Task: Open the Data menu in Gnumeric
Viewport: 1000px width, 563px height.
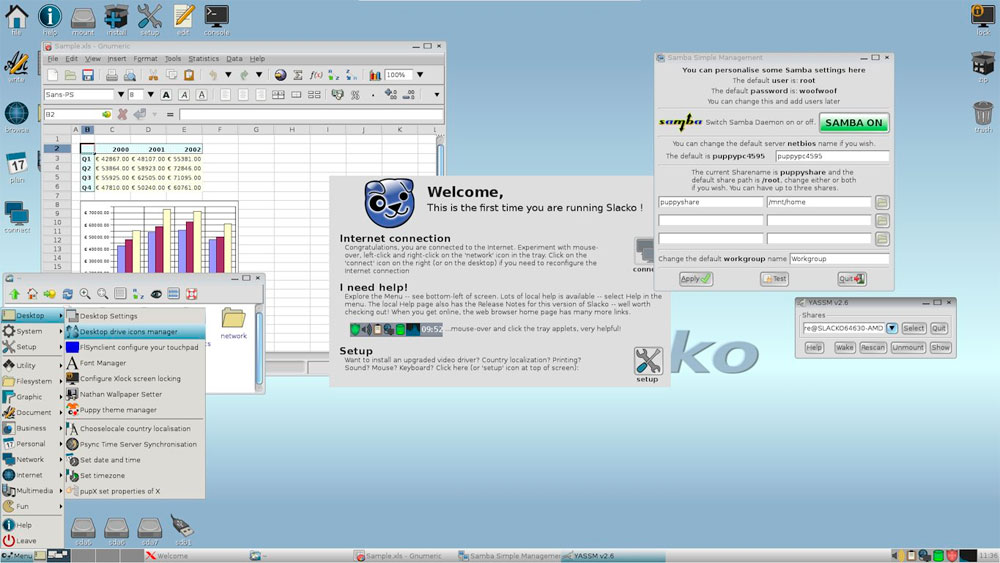Action: click(234, 59)
